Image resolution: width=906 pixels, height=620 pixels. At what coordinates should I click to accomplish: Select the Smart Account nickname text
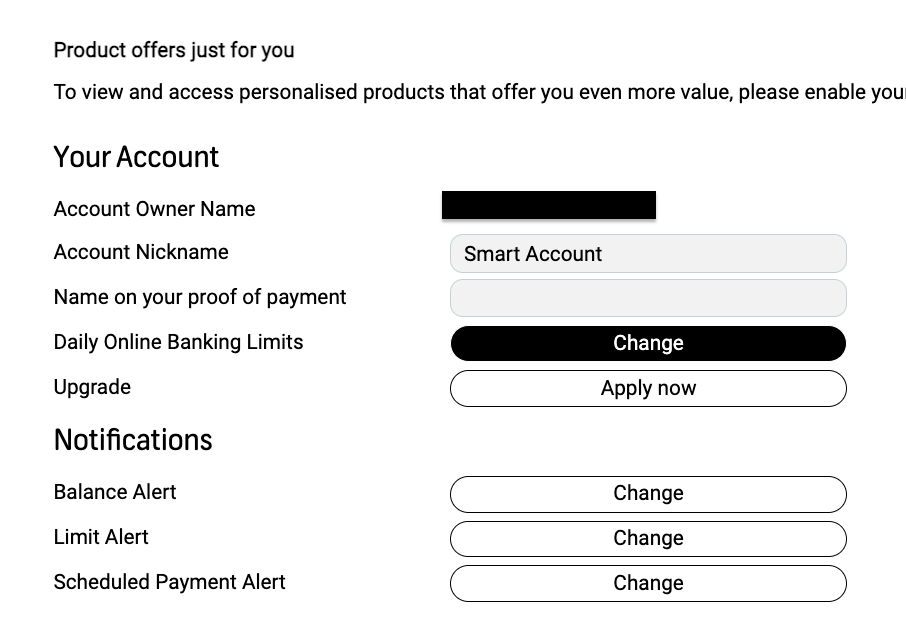[x=532, y=254]
